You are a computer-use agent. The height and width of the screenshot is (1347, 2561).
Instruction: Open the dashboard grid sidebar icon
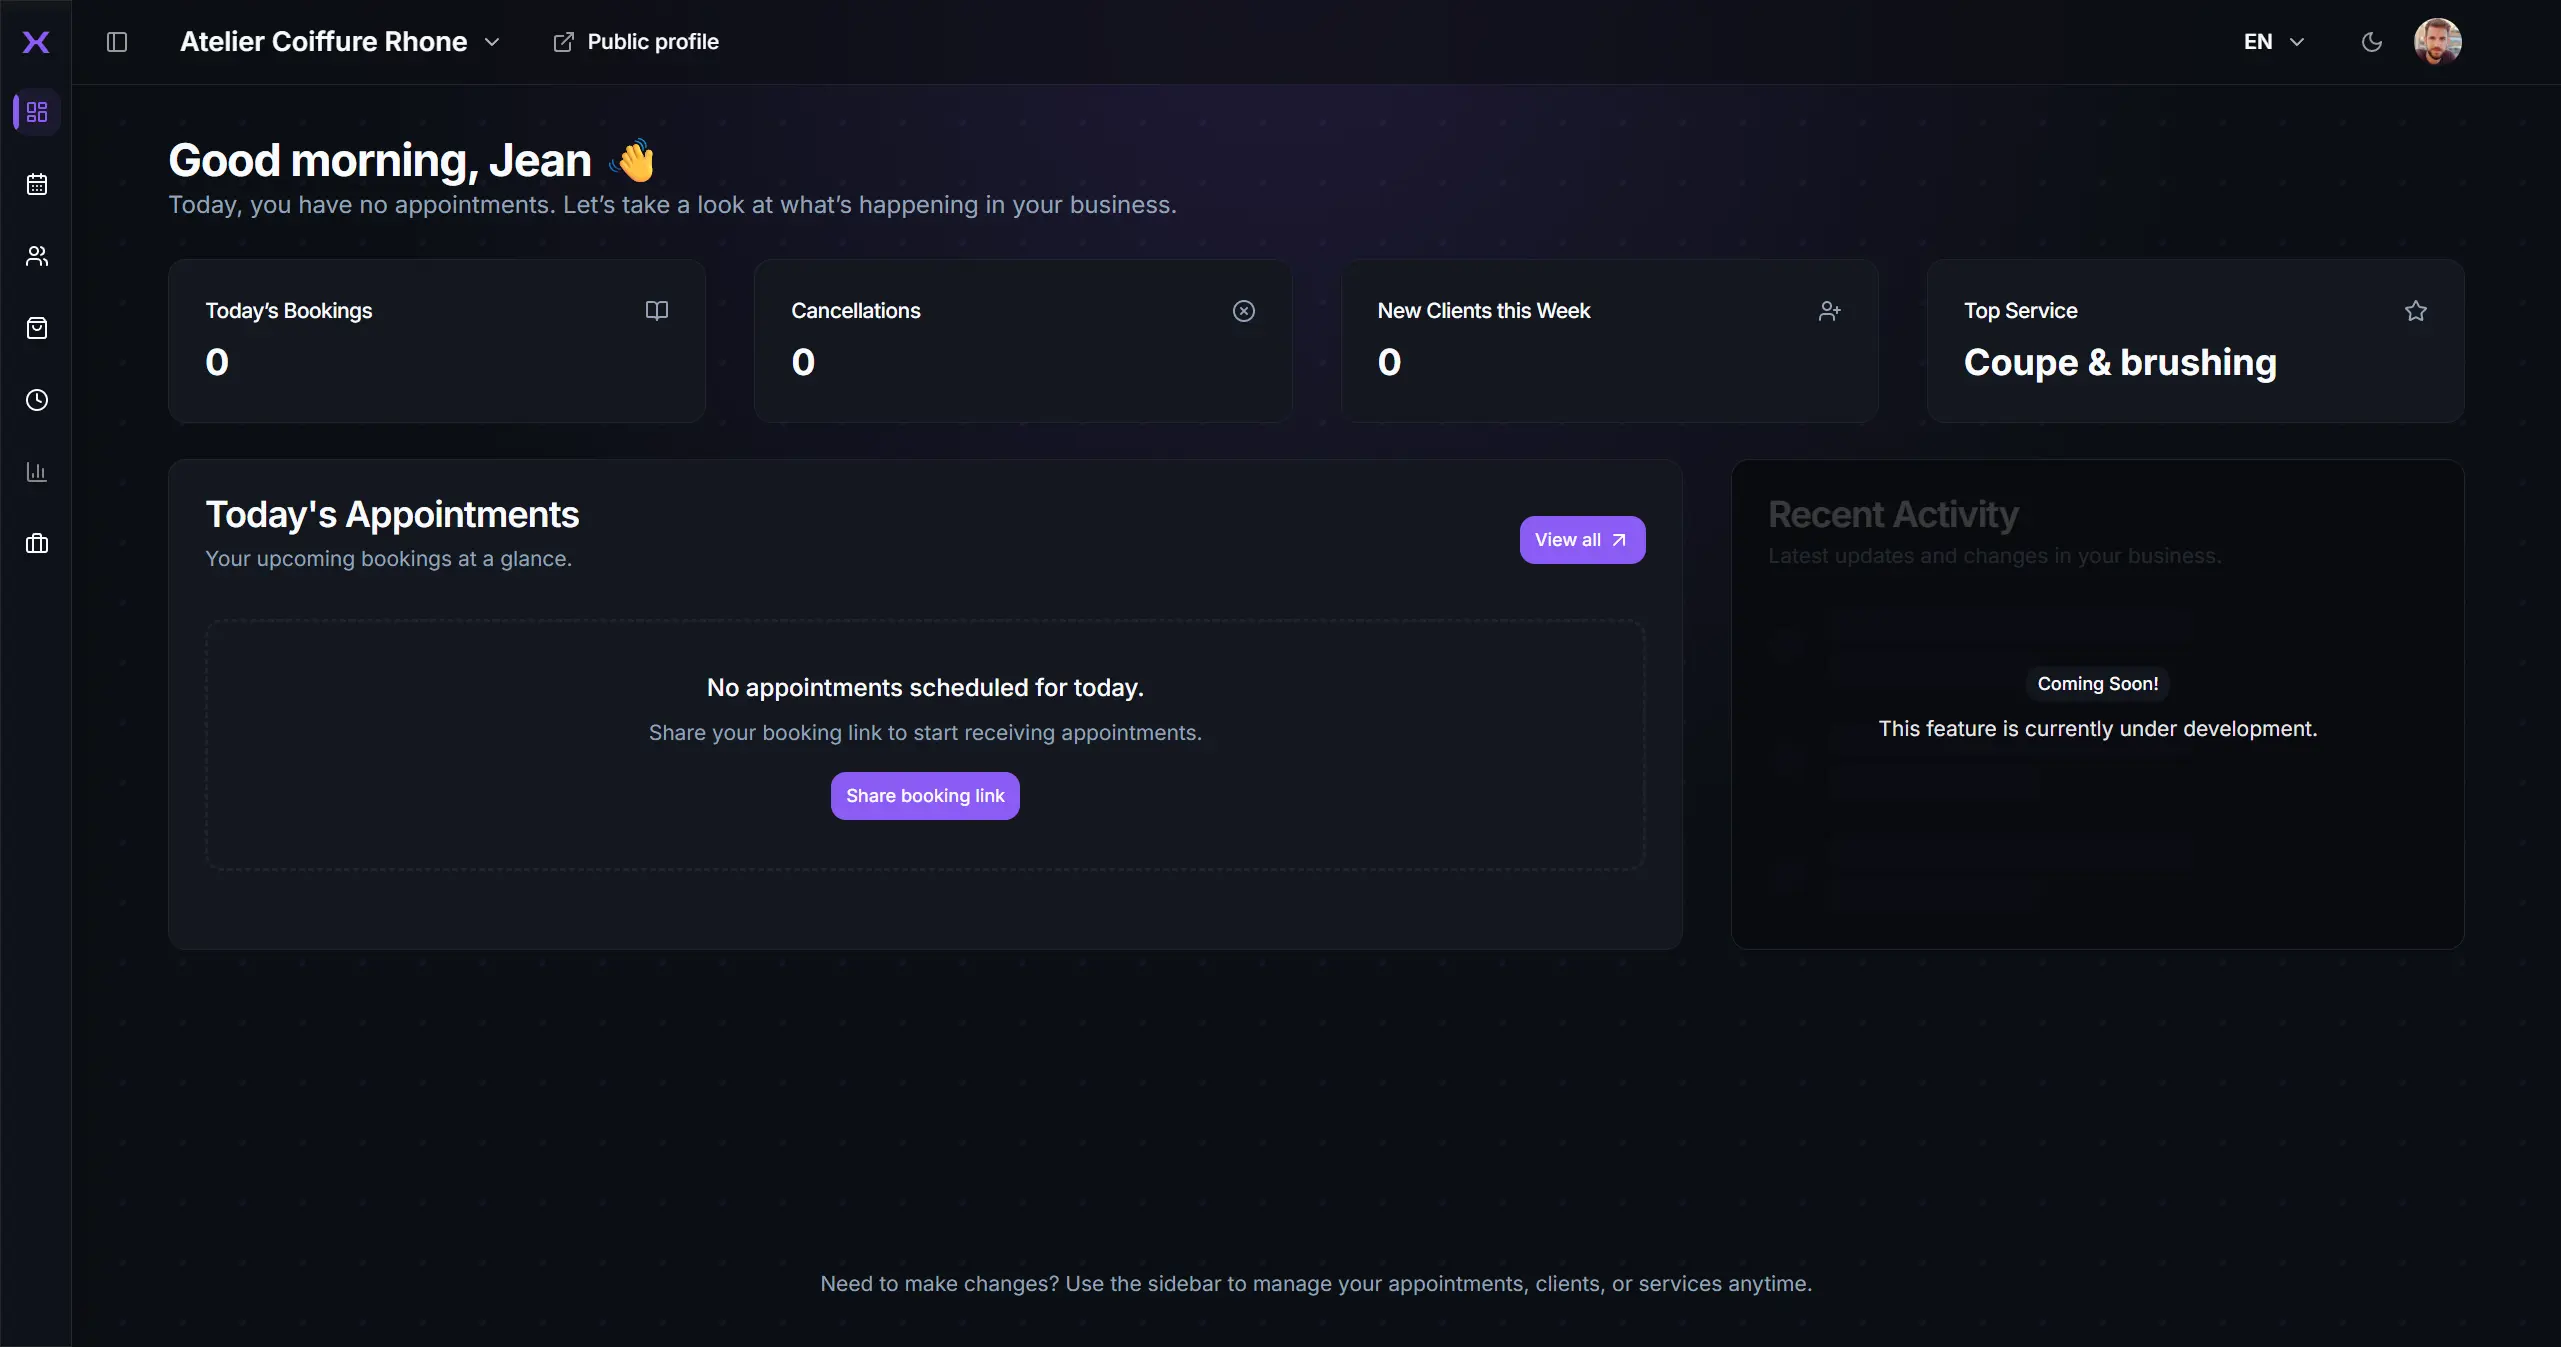[x=37, y=112]
